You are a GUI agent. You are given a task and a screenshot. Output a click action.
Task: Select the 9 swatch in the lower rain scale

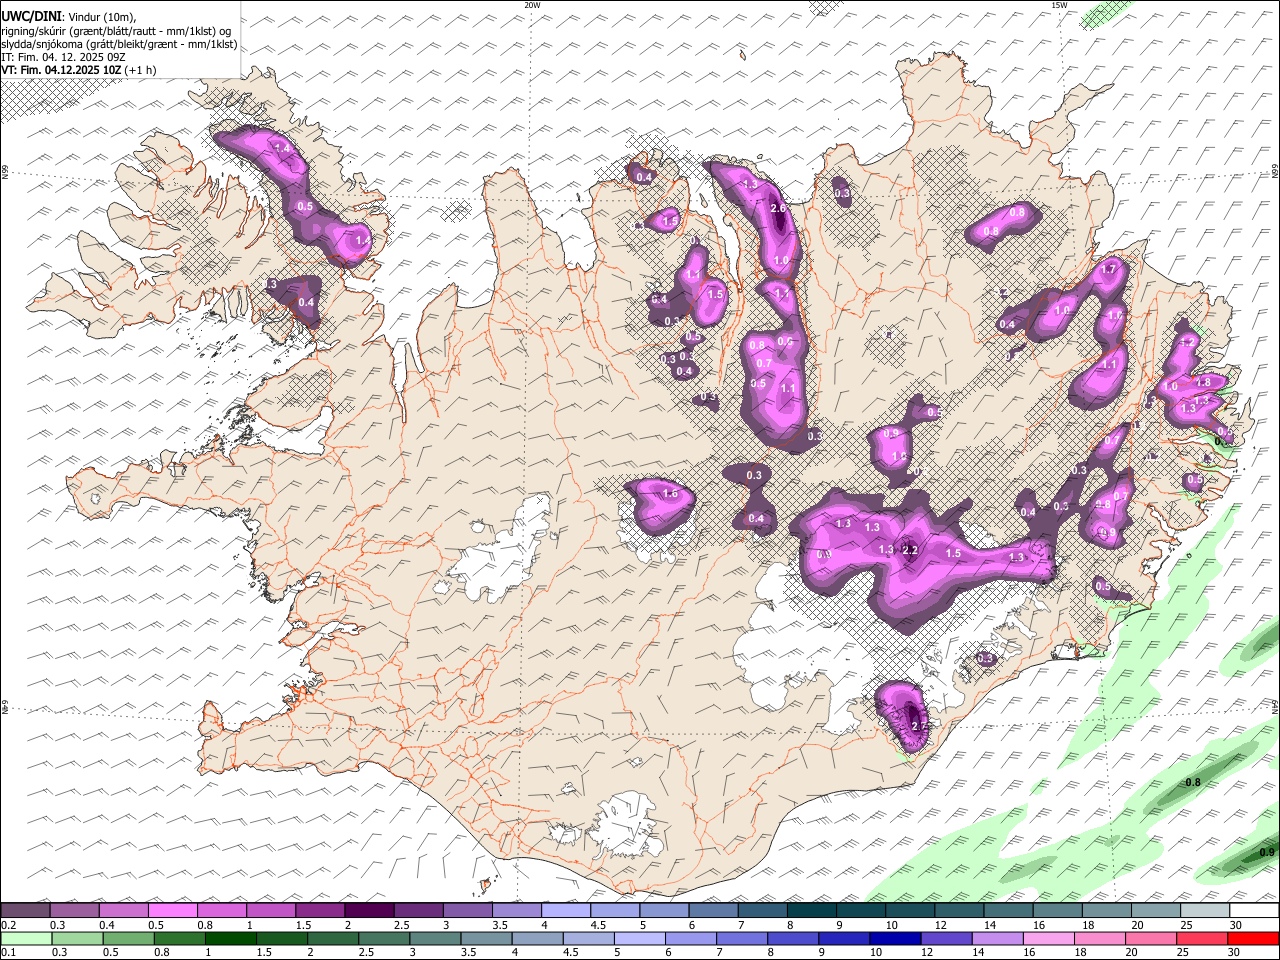pyautogui.click(x=843, y=938)
